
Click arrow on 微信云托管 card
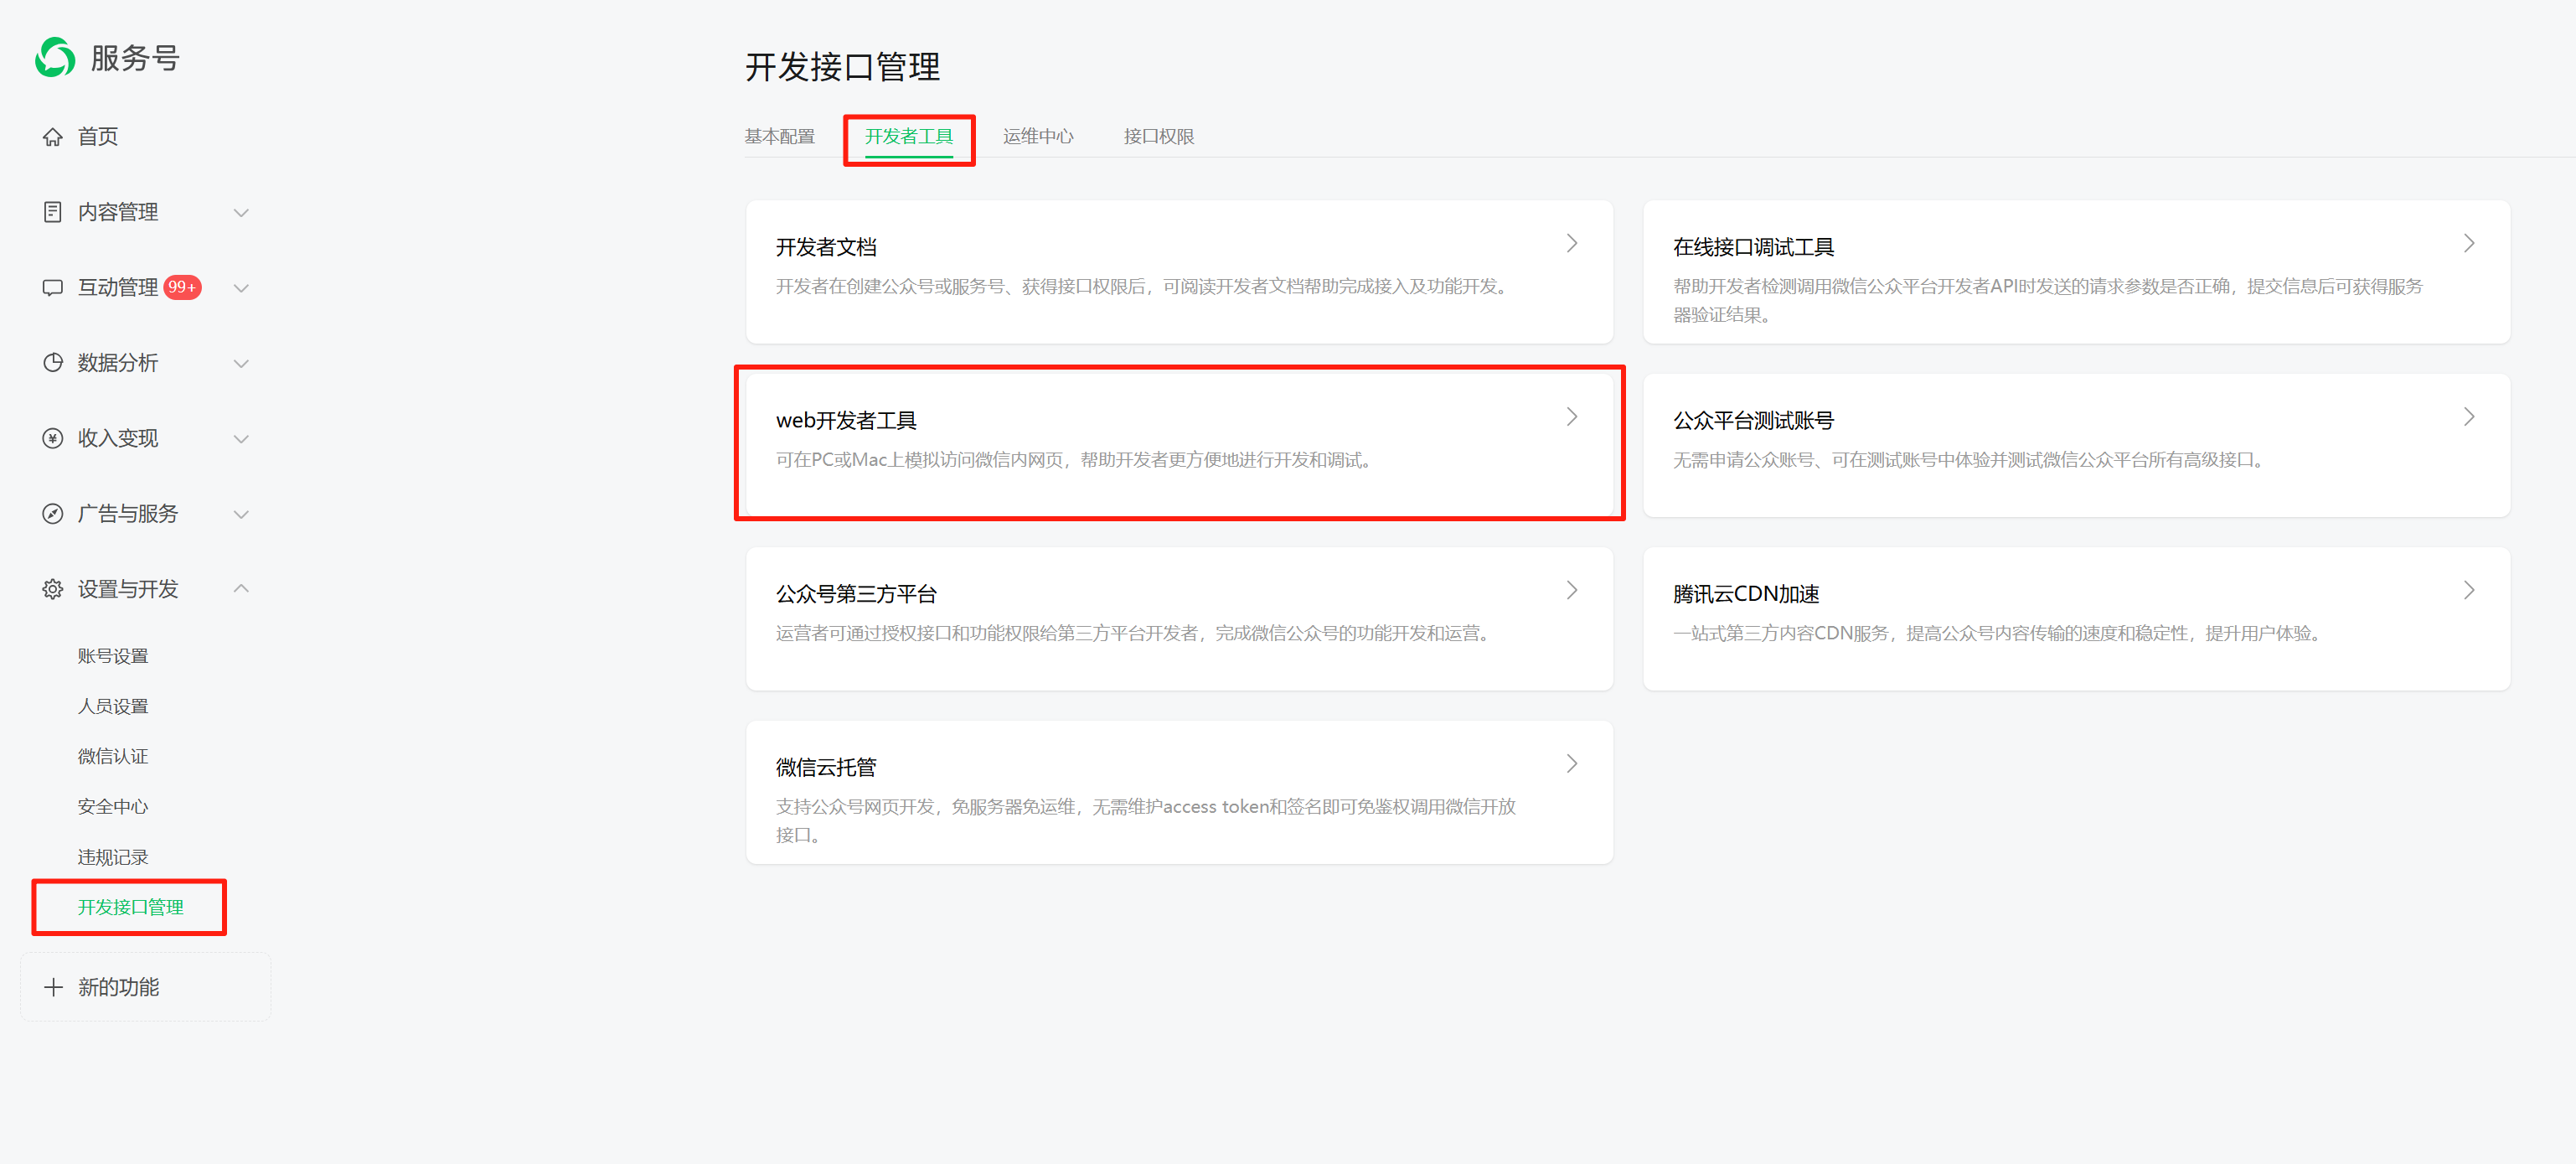click(x=1572, y=763)
